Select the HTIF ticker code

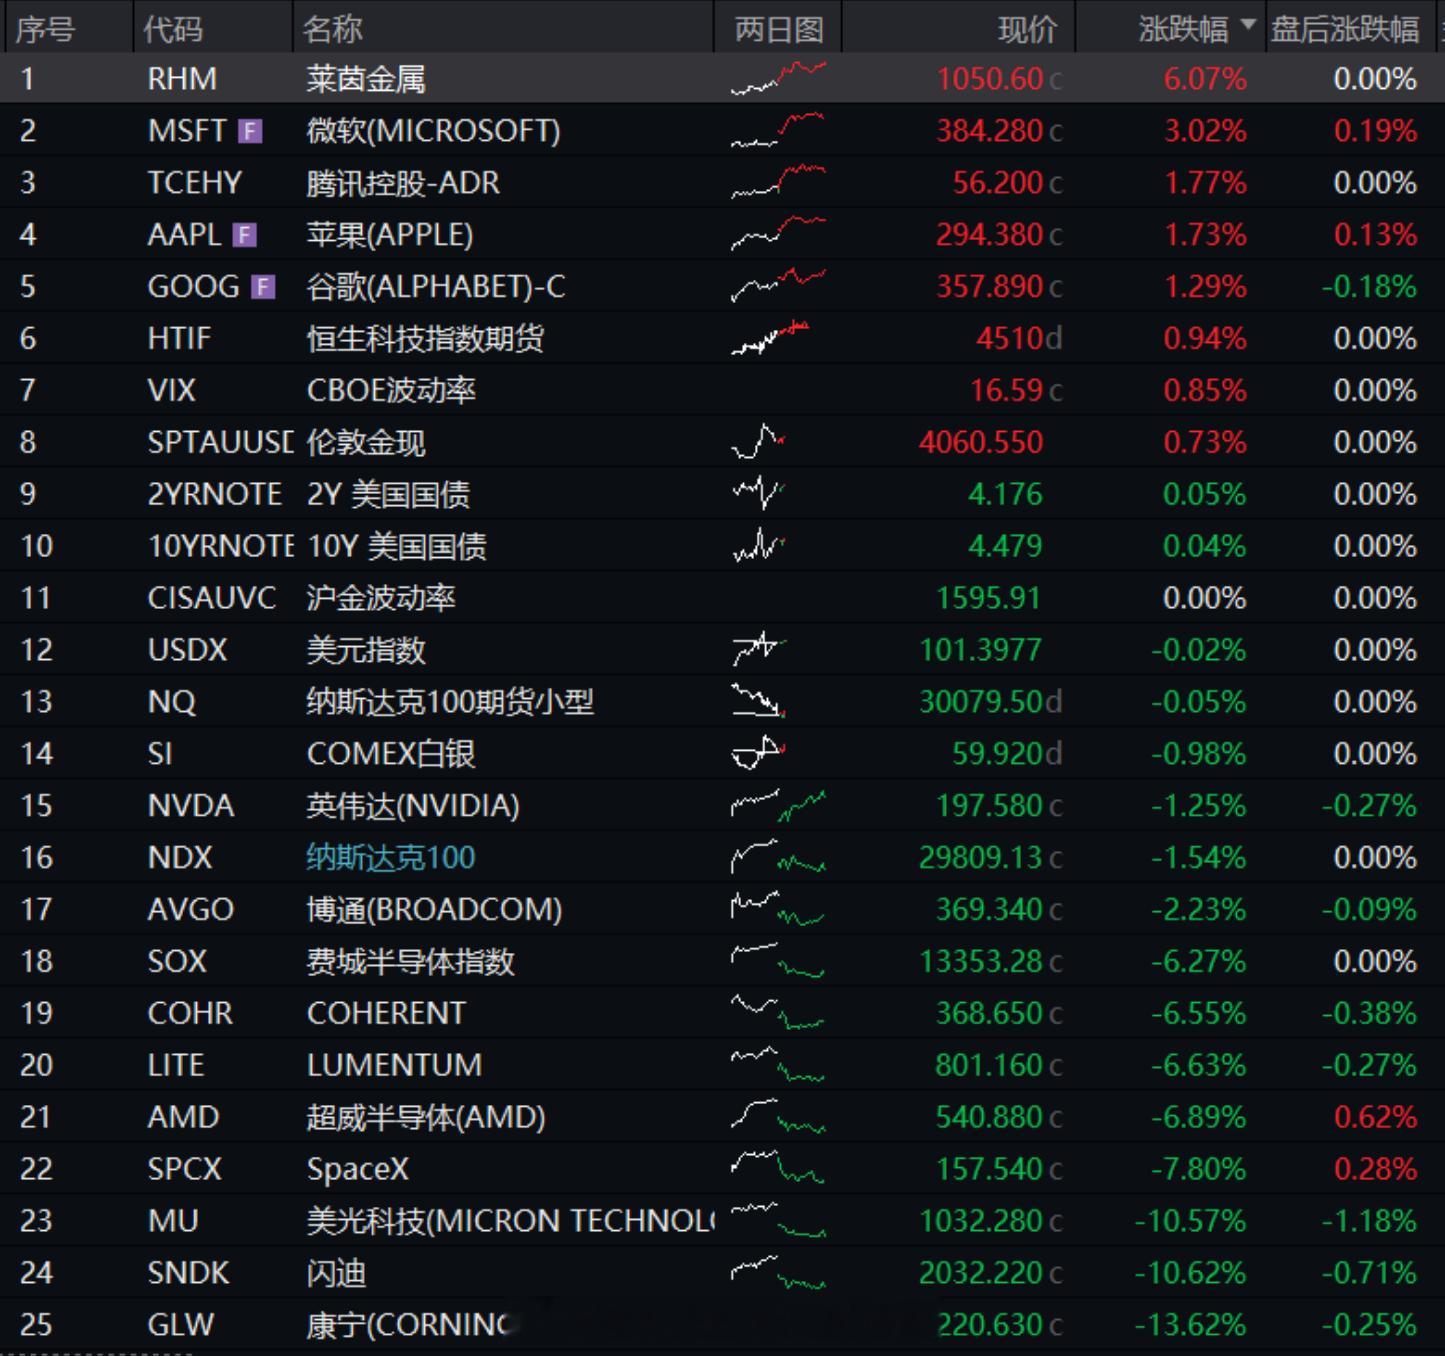point(179,339)
